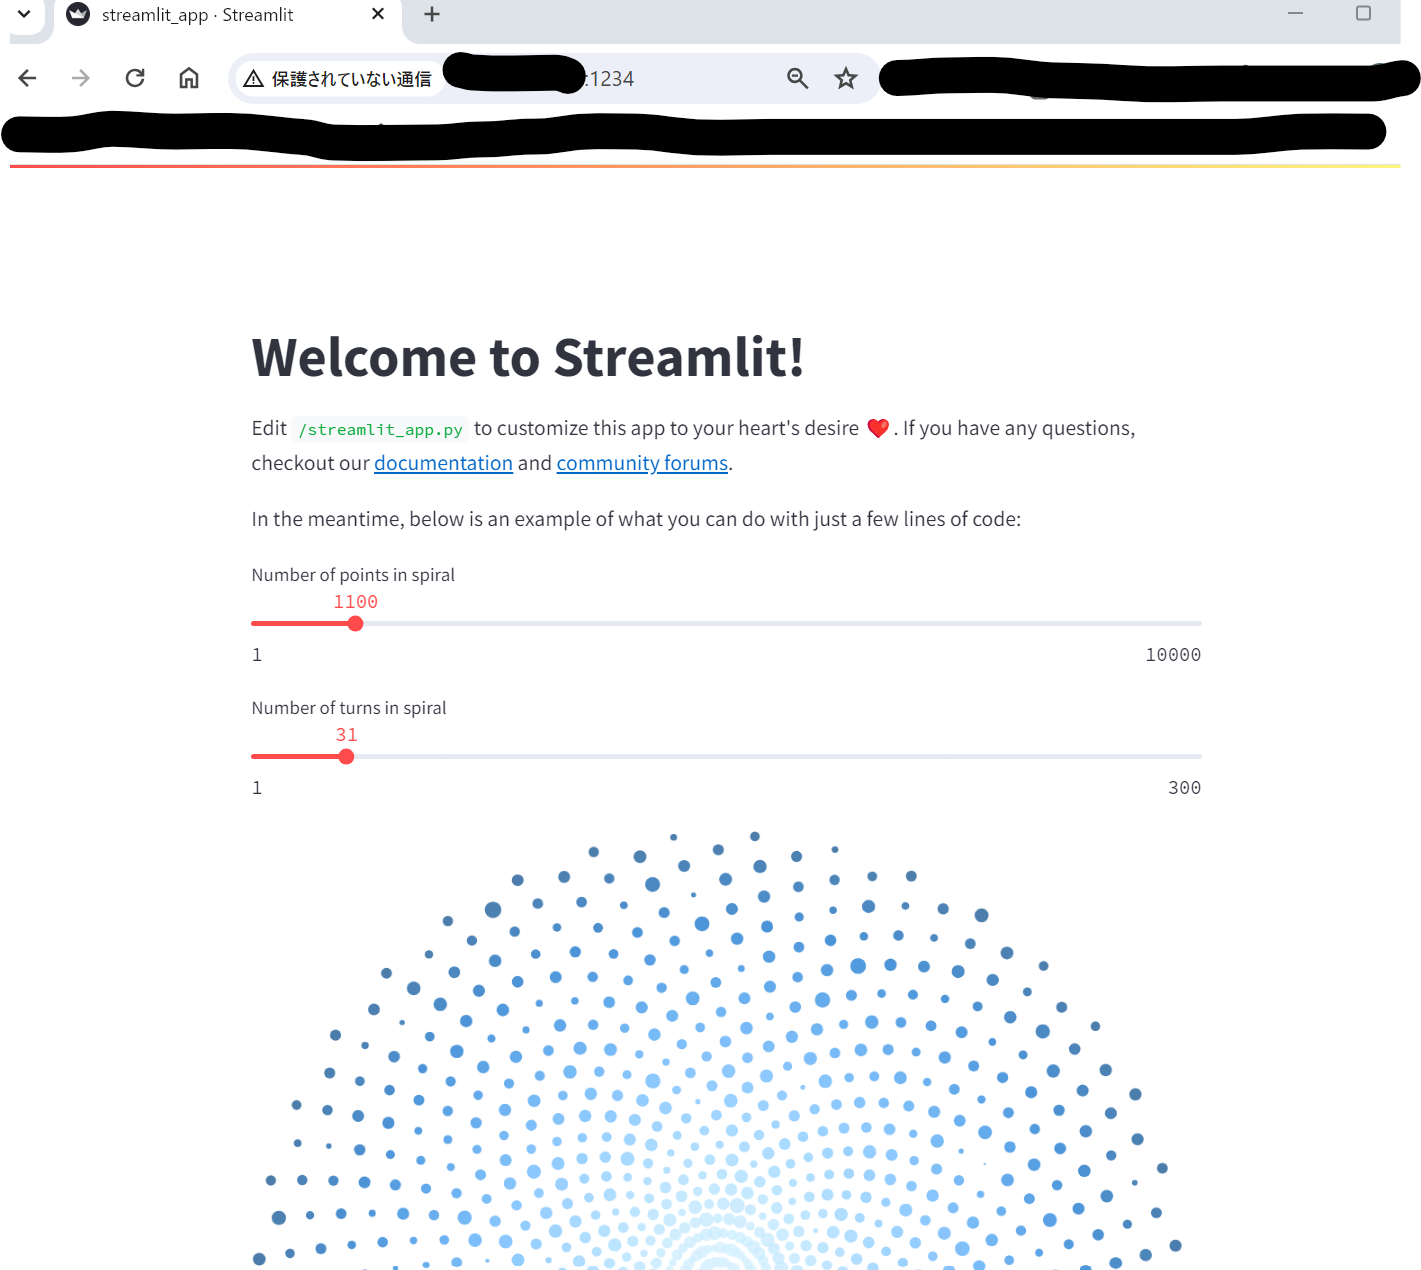Image resolution: width=1421 pixels, height=1270 pixels.
Task: Select the streamlit_app browser tab
Action: pos(200,14)
